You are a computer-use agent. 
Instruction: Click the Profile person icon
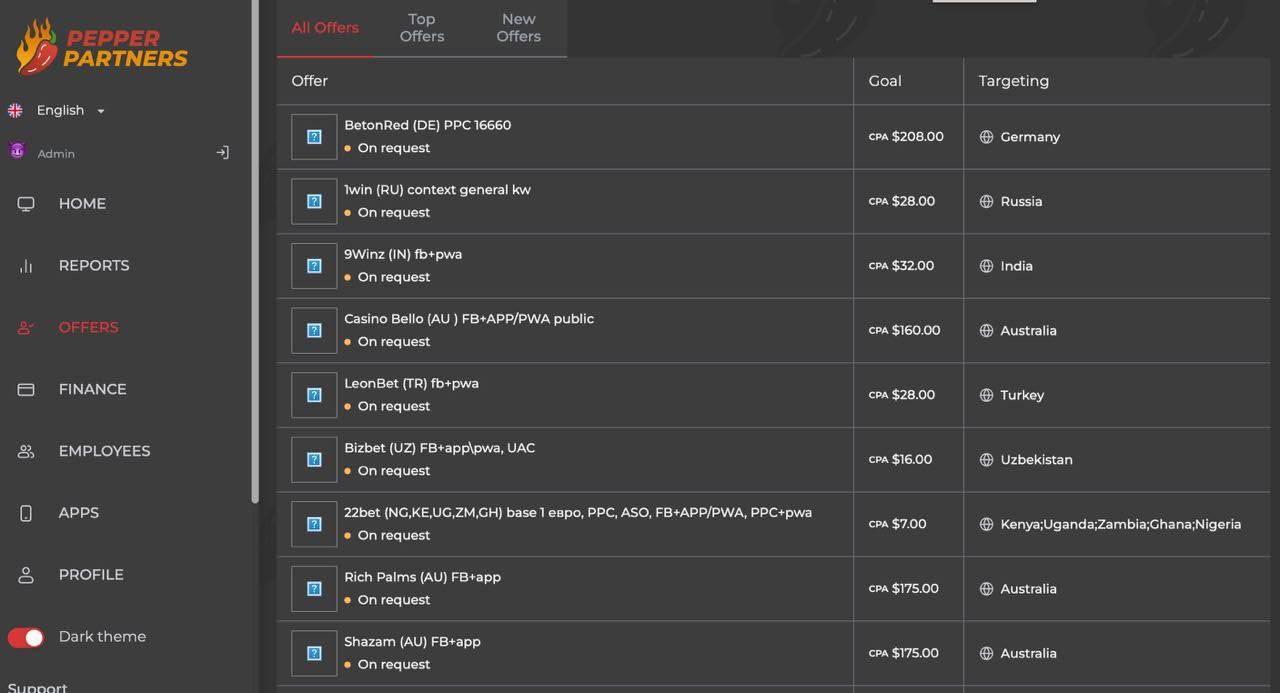tap(26, 576)
